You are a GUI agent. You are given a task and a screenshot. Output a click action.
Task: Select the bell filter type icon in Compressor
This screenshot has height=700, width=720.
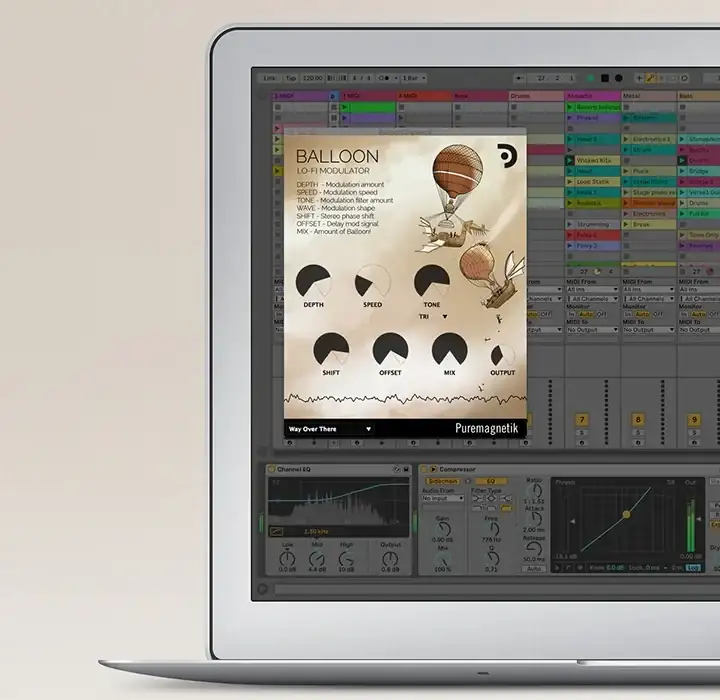pyautogui.click(x=491, y=498)
